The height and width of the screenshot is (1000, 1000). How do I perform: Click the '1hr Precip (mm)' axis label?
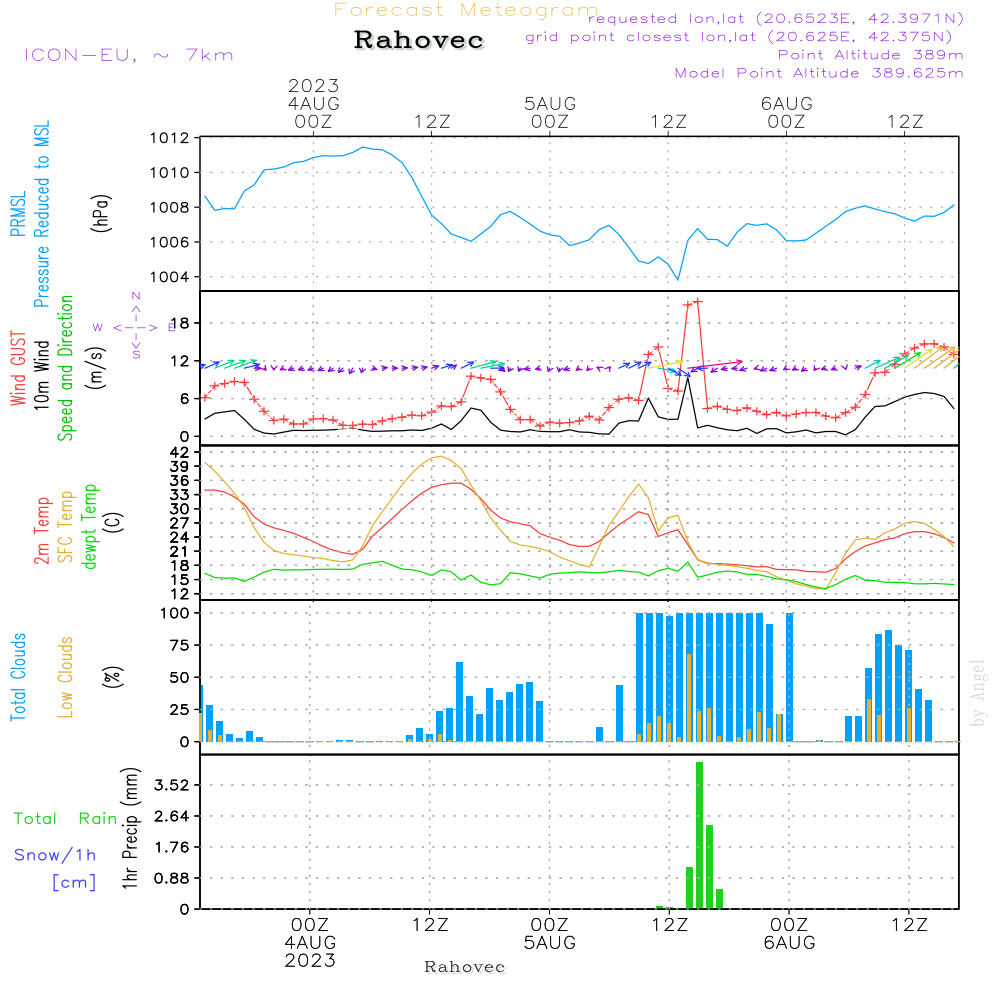[x=130, y=828]
